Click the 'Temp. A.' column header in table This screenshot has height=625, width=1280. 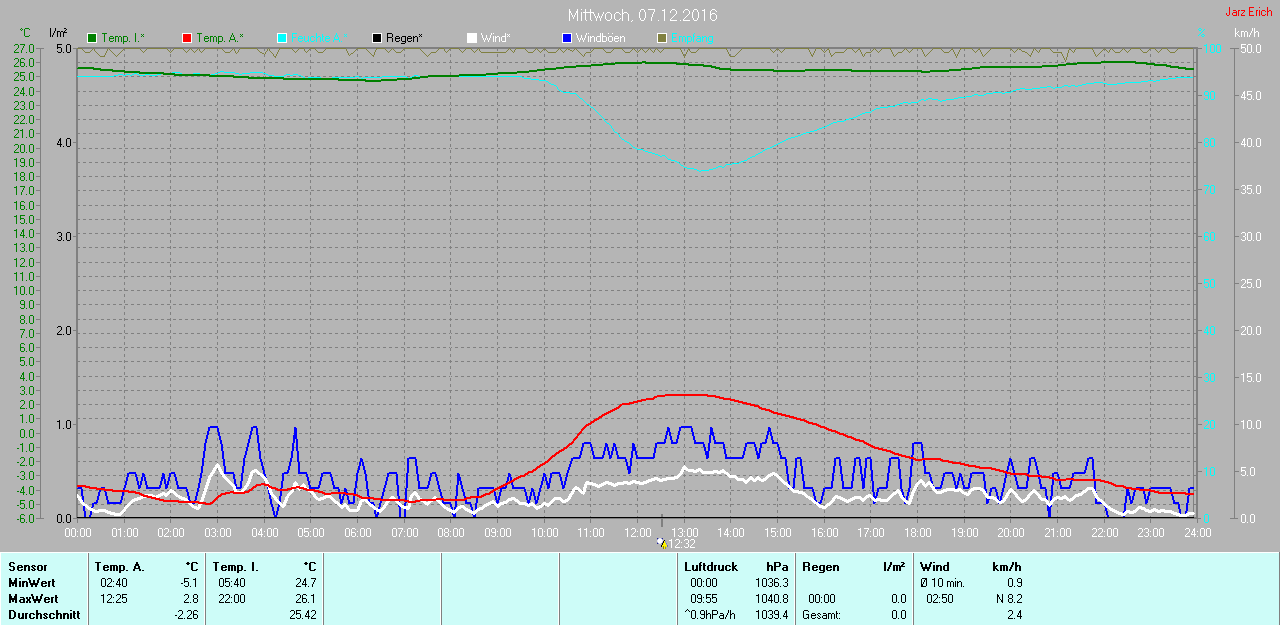tap(120, 567)
